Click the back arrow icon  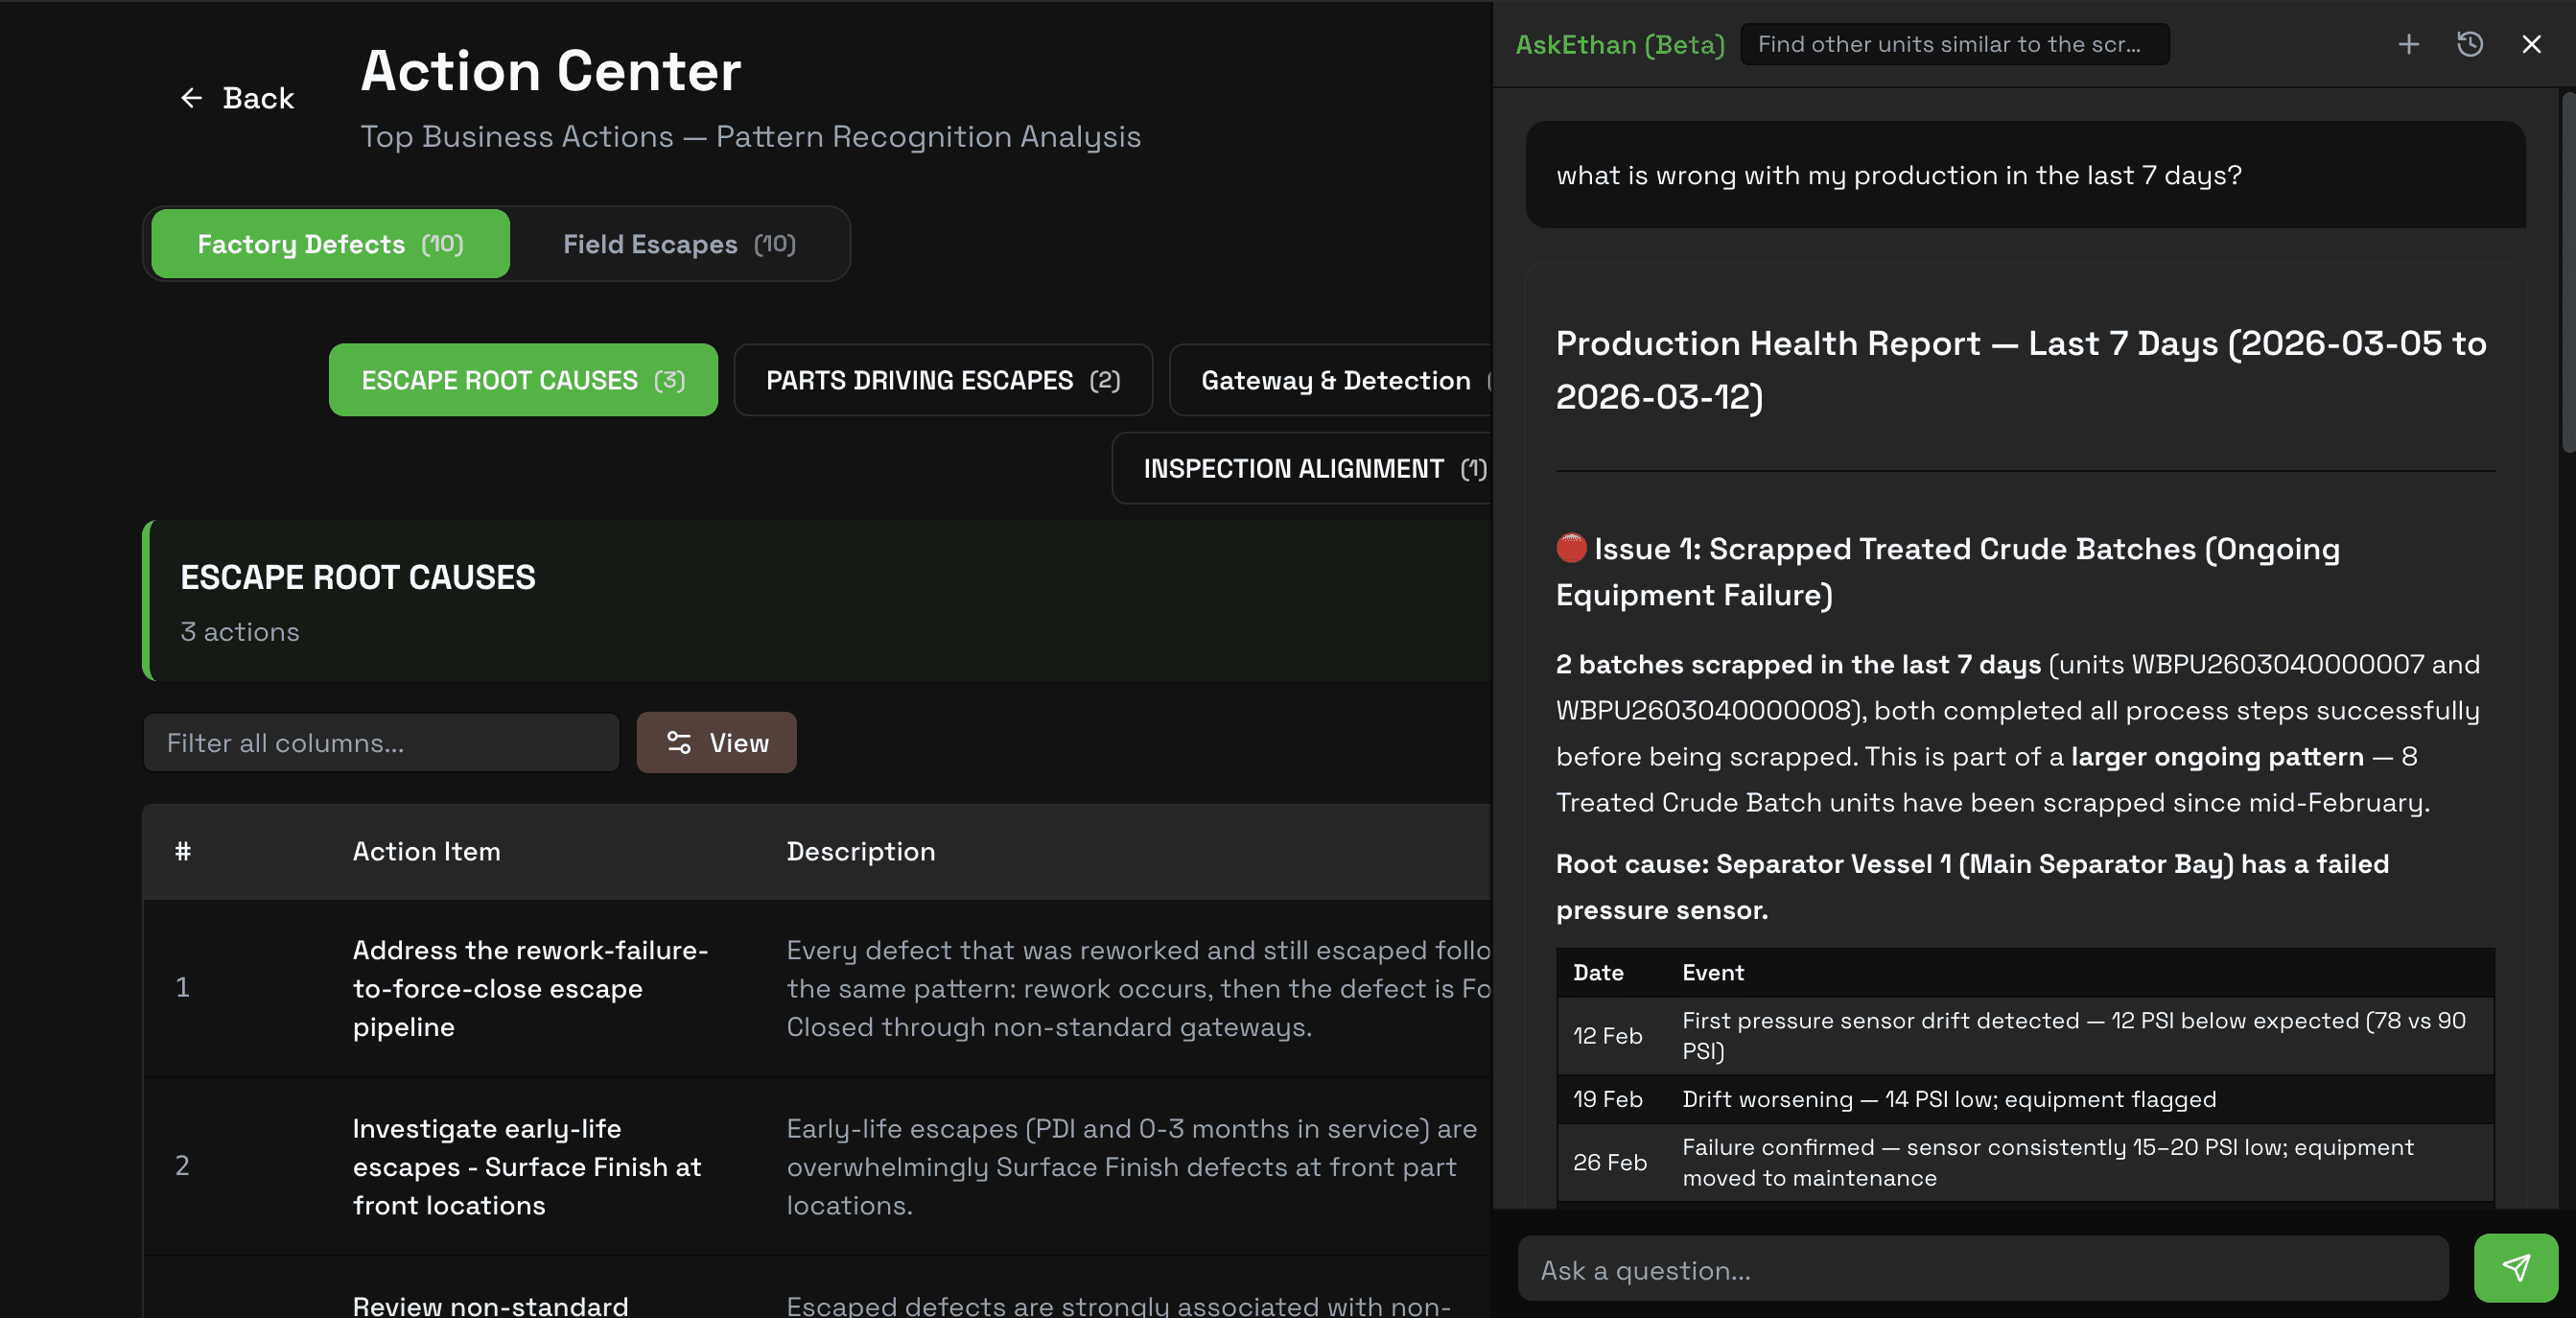tap(191, 98)
